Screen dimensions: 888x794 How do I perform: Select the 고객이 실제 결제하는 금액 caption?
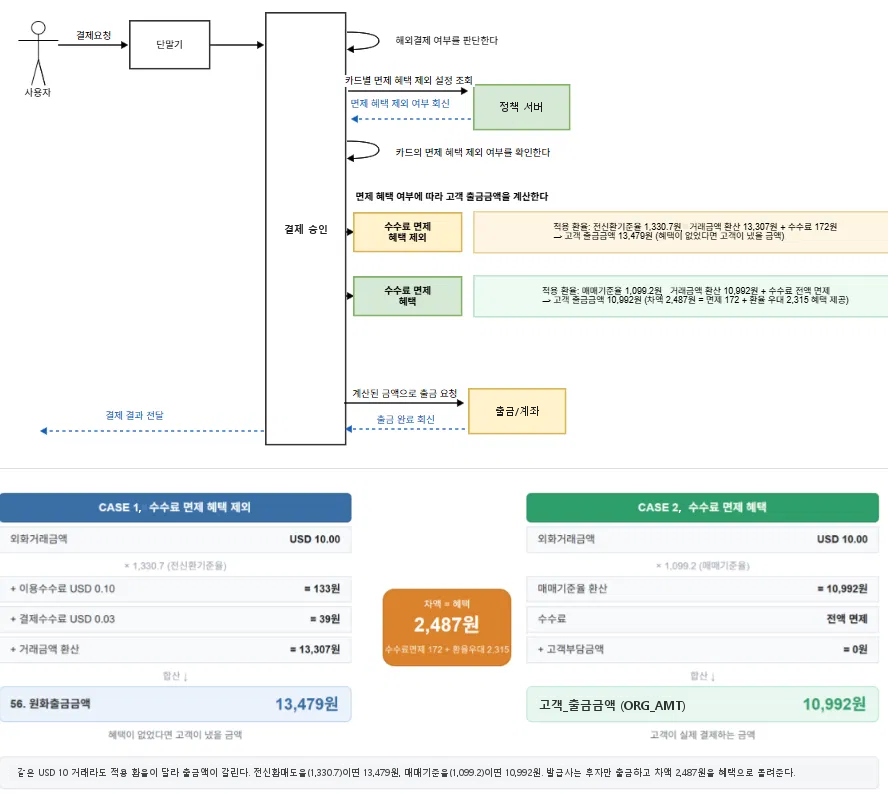point(702,735)
